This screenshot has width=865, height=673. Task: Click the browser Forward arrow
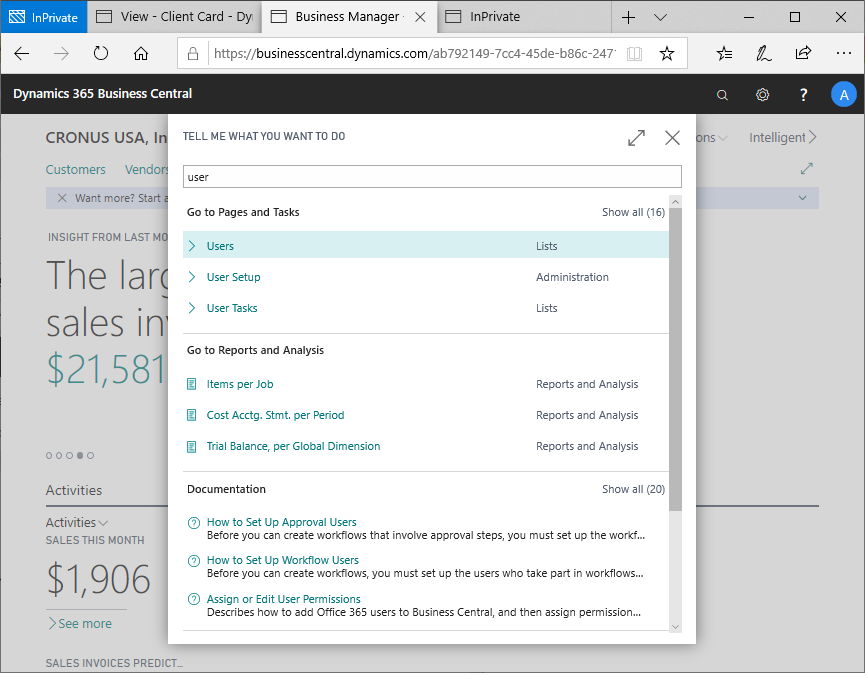[61, 54]
